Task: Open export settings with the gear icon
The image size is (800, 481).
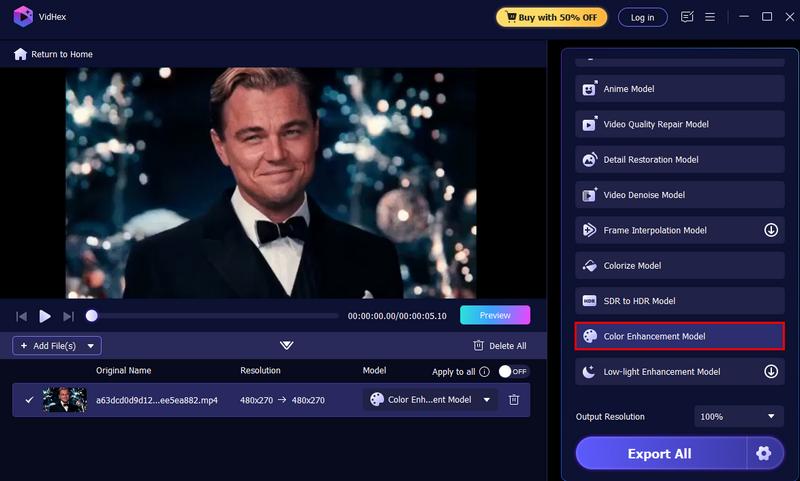Action: [x=764, y=453]
